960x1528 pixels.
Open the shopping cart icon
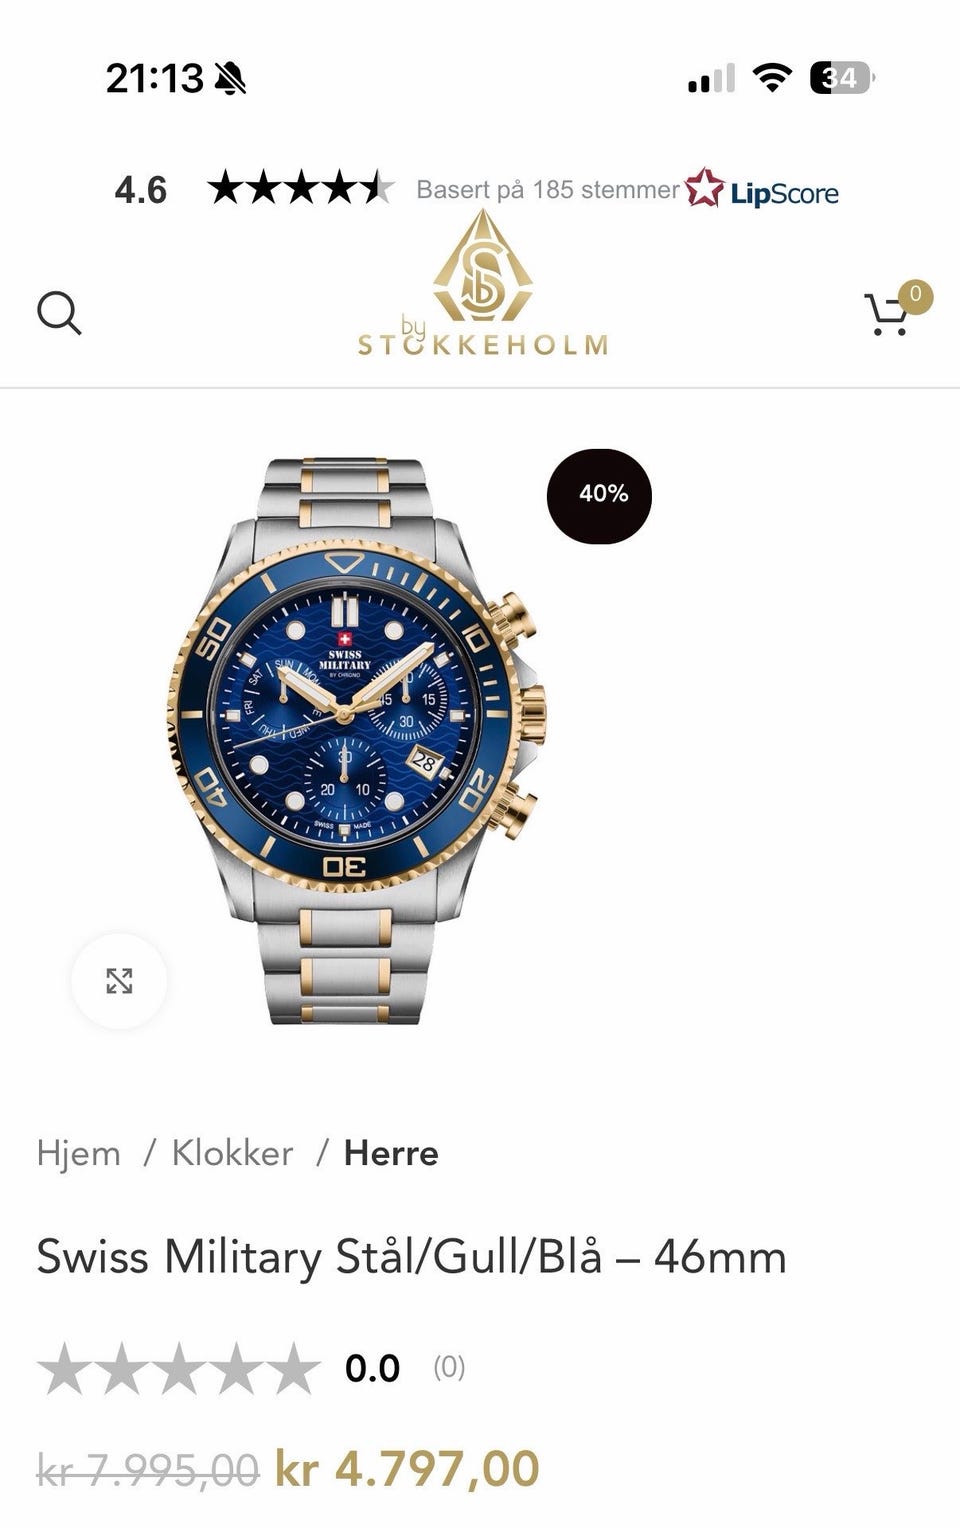click(x=887, y=314)
